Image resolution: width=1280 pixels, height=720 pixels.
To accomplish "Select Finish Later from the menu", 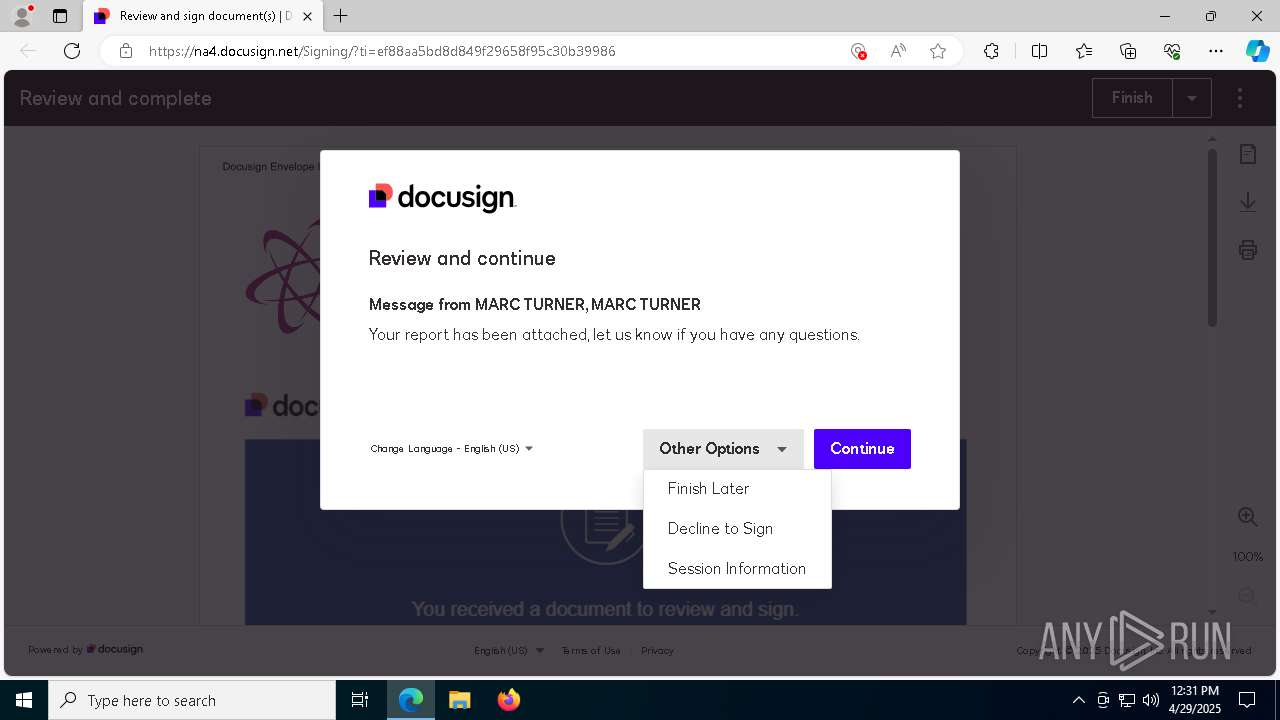I will (x=737, y=489).
